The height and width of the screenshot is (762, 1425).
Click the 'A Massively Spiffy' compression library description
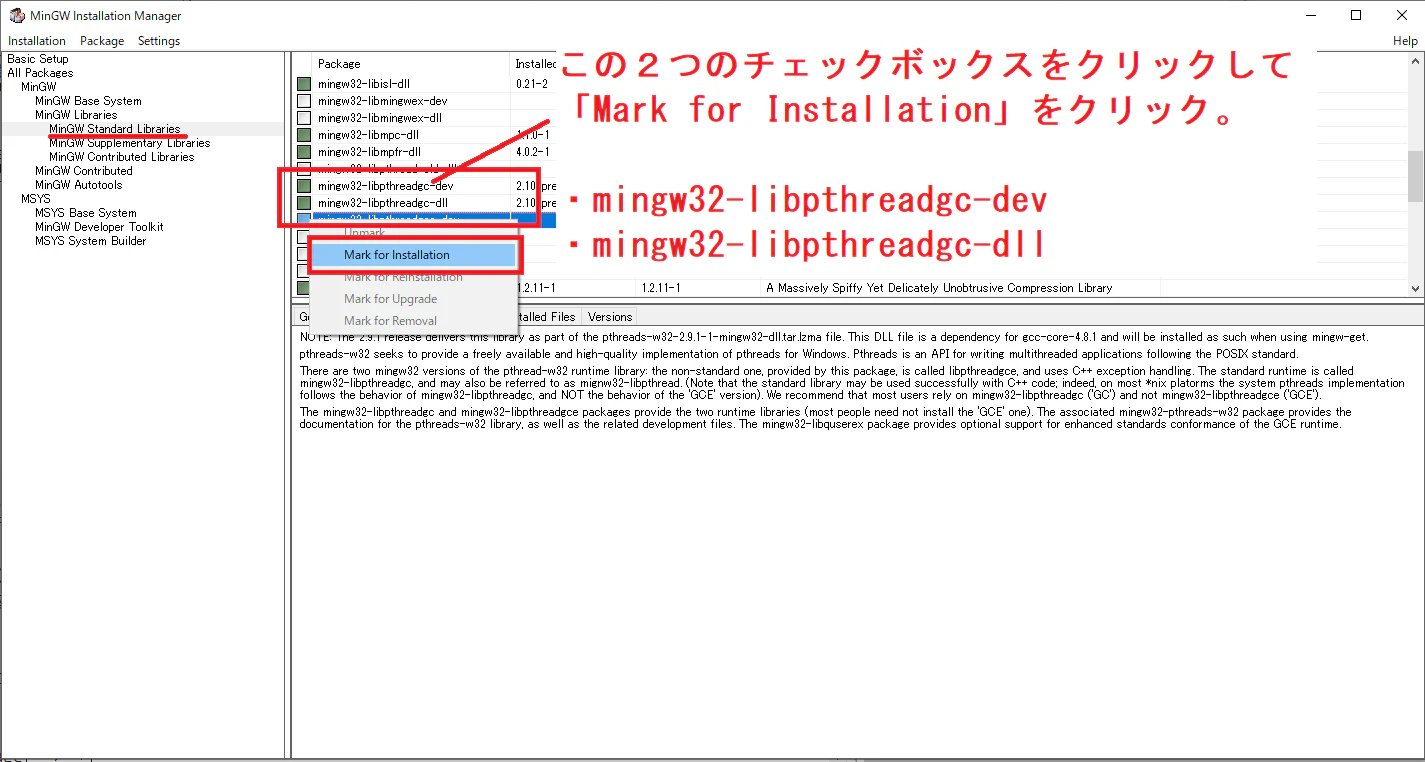[939, 288]
